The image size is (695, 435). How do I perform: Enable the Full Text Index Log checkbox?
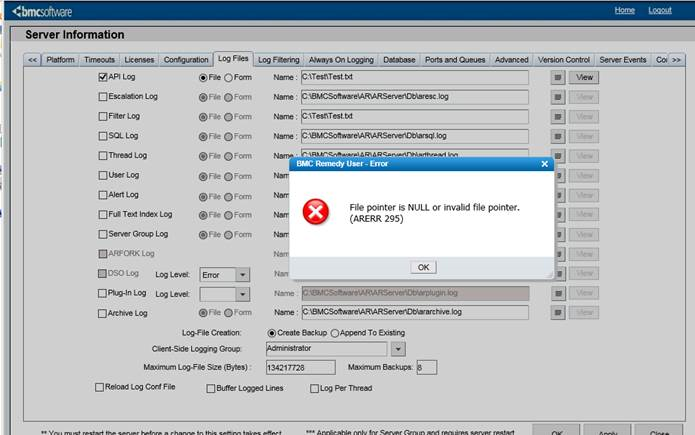103,214
